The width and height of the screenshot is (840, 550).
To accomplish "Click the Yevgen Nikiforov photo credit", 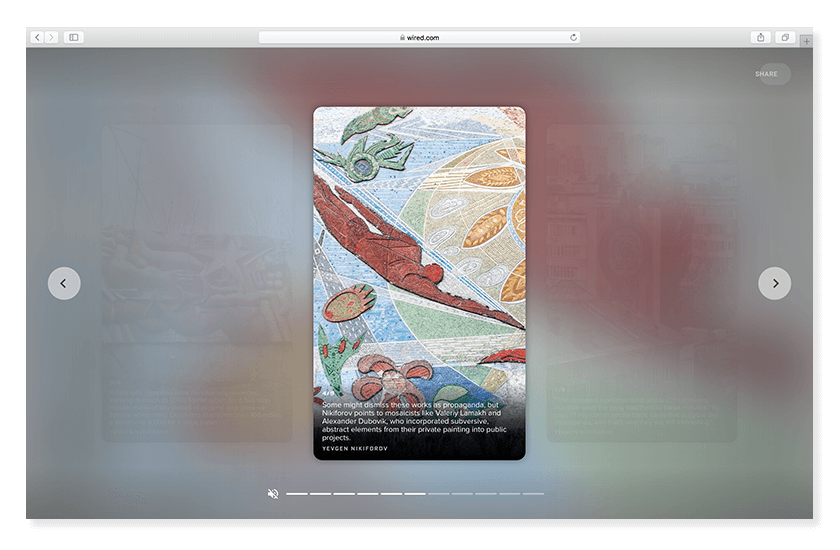I will pyautogui.click(x=356, y=449).
